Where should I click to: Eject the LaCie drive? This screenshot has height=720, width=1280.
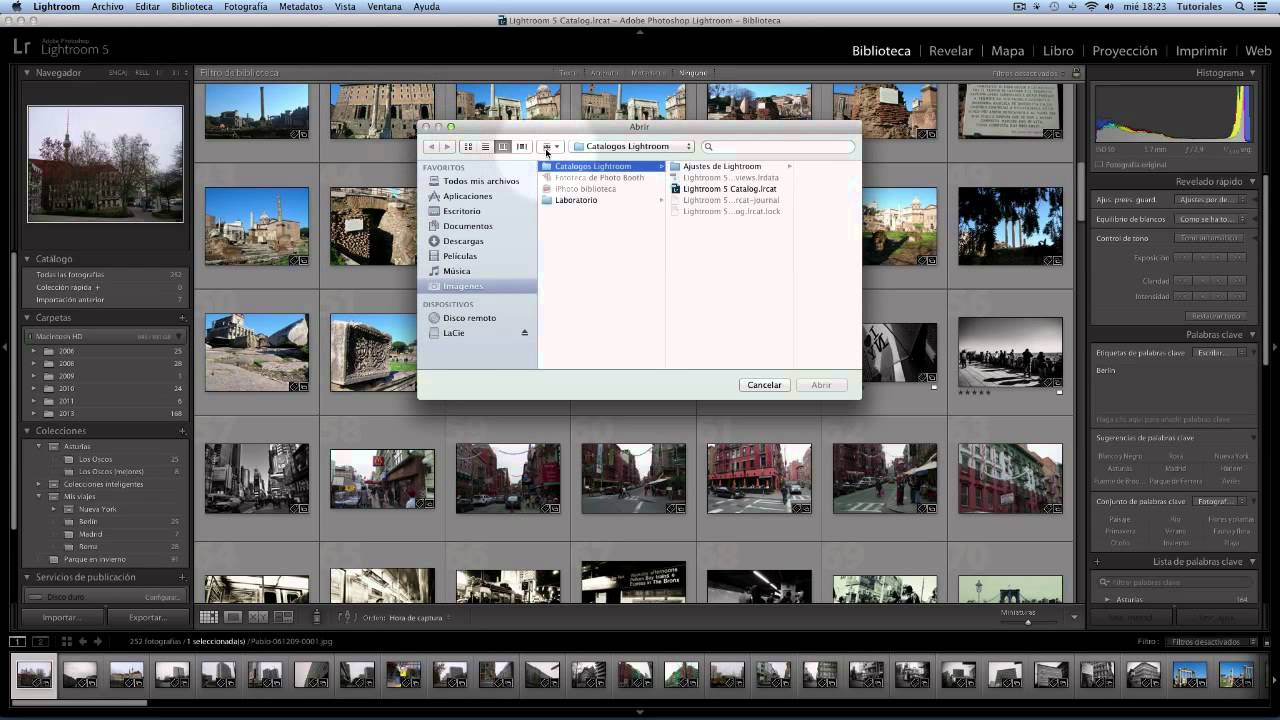click(x=524, y=333)
